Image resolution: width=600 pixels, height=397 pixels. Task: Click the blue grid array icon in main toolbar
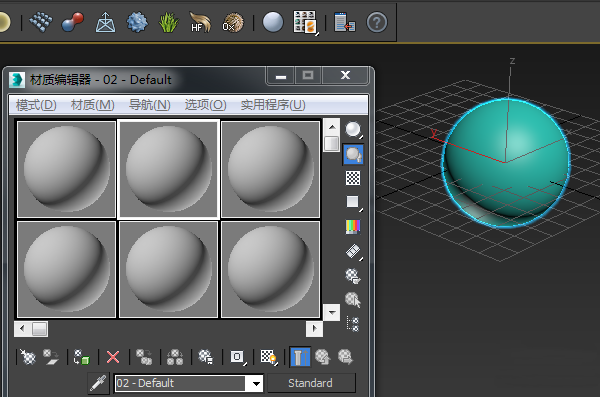click(x=41, y=22)
